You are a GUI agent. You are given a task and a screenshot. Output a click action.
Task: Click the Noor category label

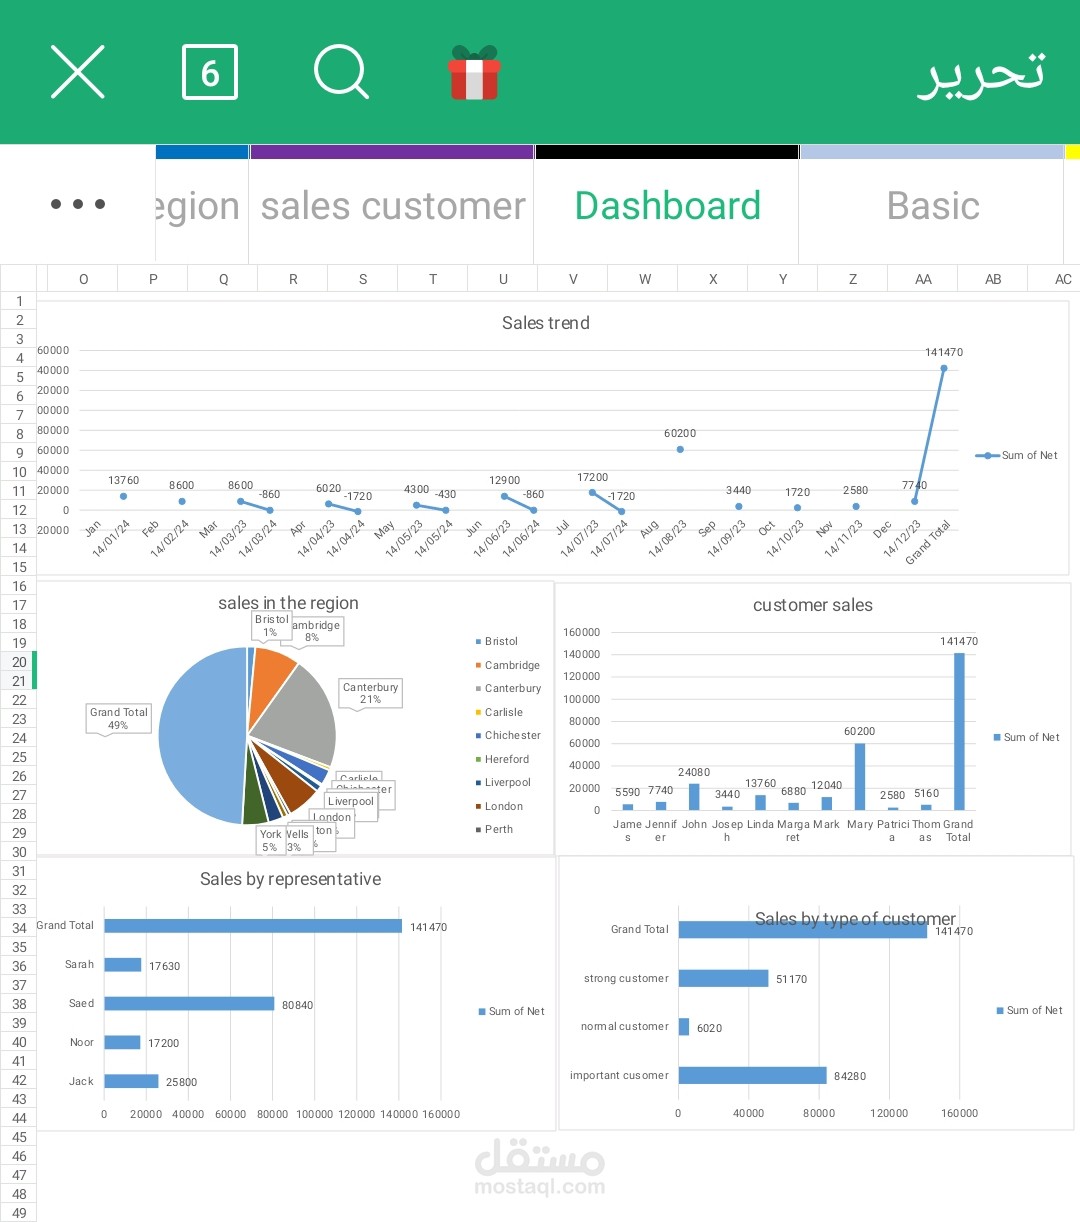(82, 1042)
